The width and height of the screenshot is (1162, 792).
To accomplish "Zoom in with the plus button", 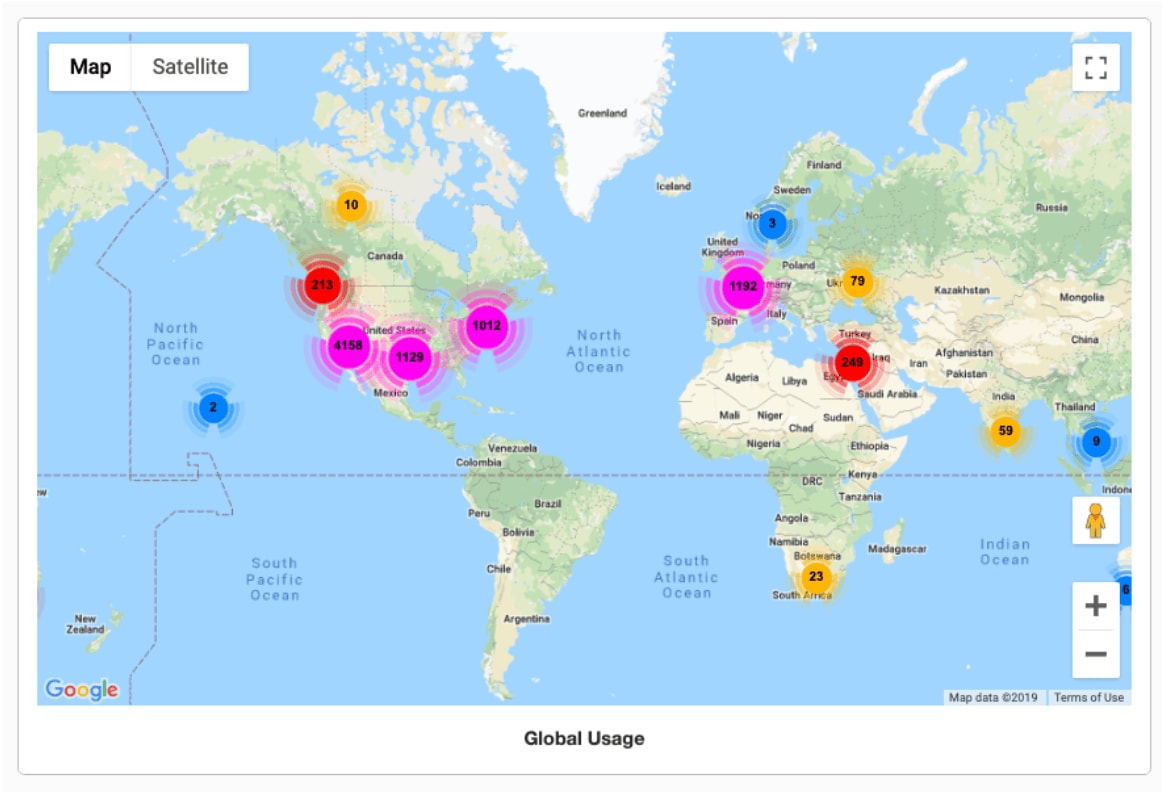I will click(x=1095, y=606).
